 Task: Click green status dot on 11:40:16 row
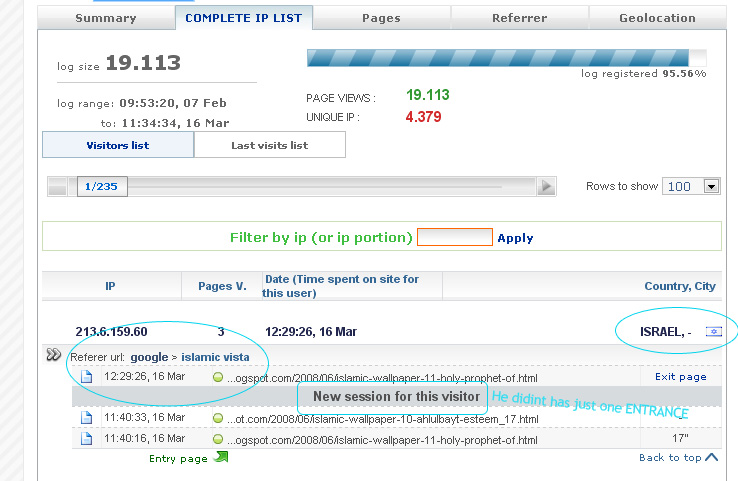click(218, 439)
